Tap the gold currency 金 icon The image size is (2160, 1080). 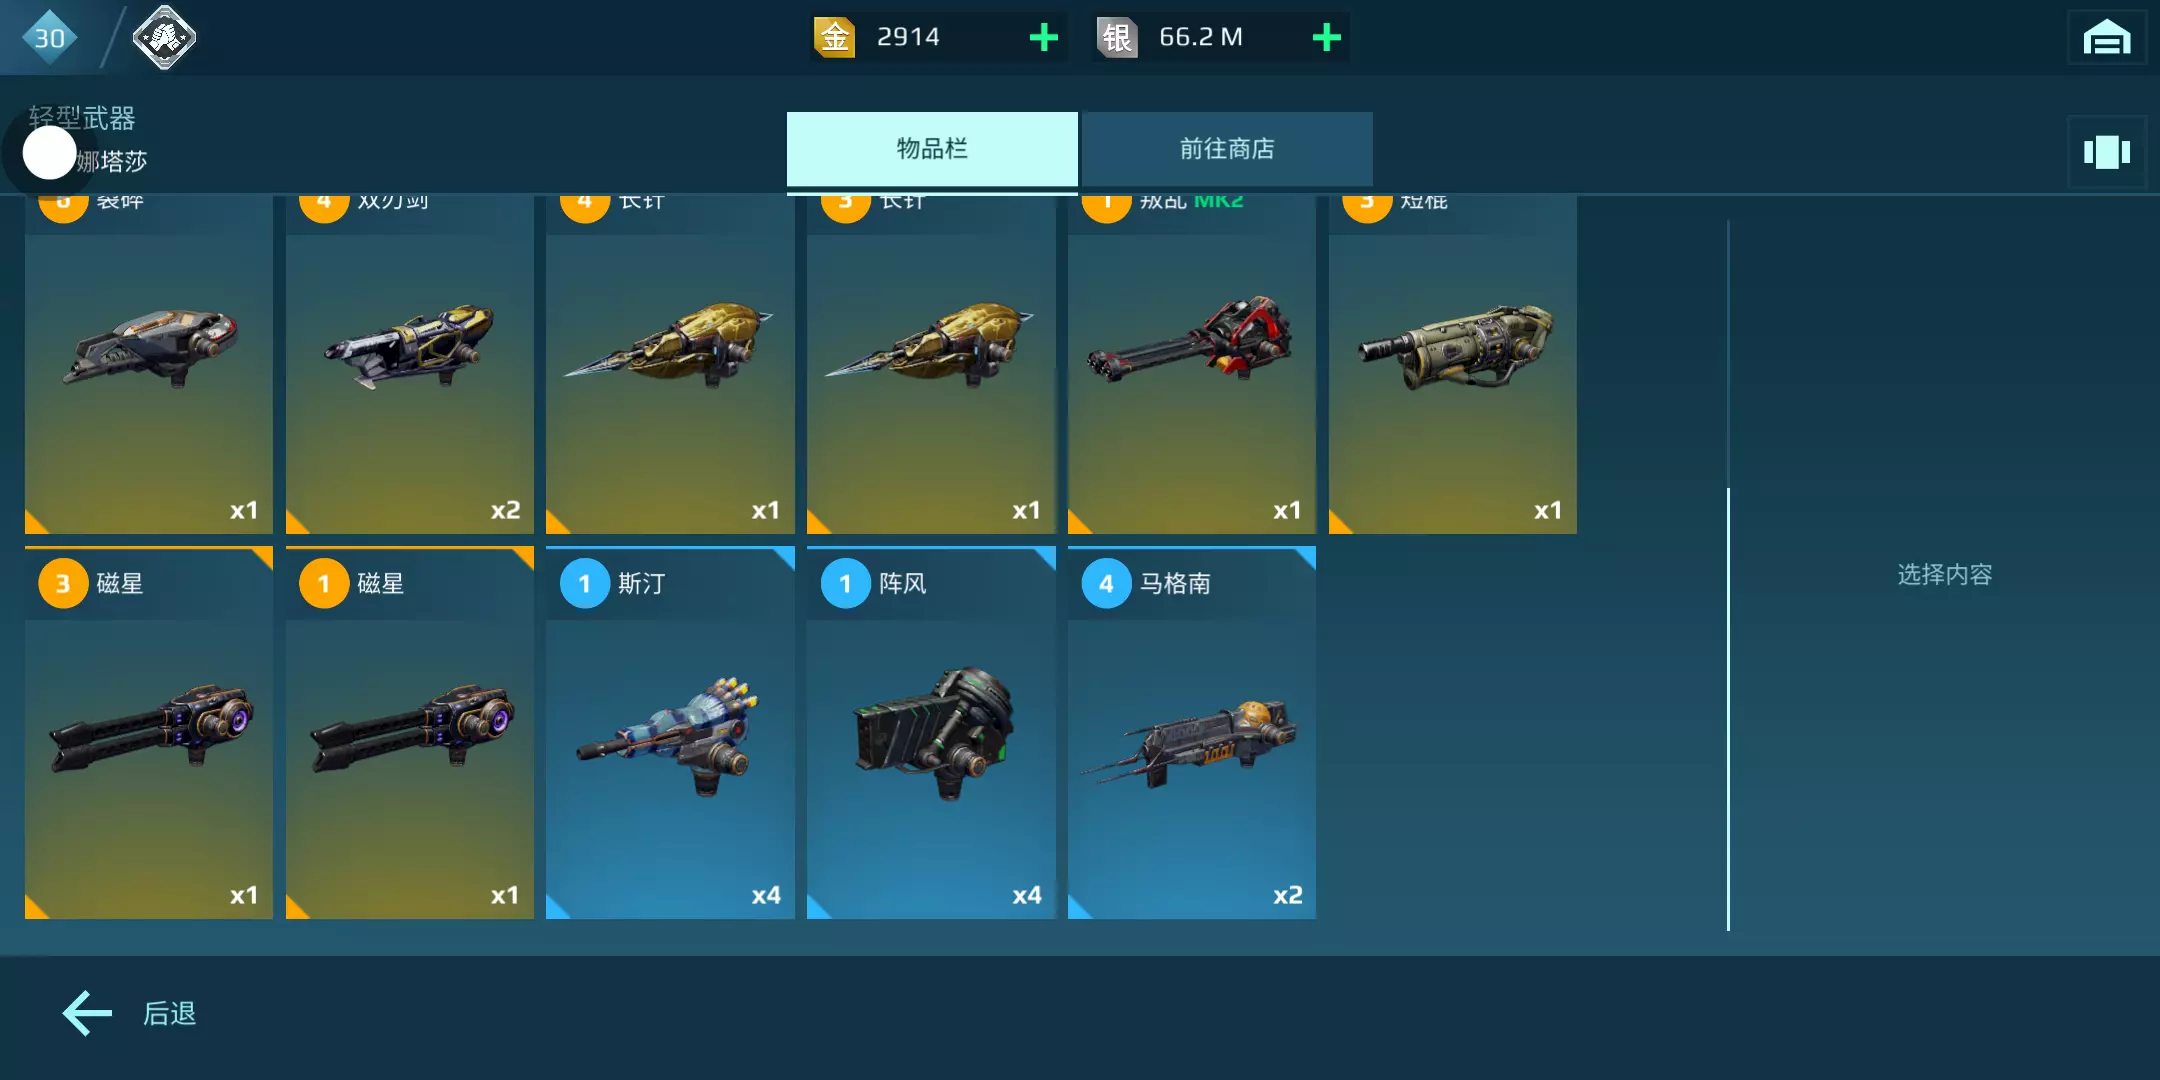[834, 38]
